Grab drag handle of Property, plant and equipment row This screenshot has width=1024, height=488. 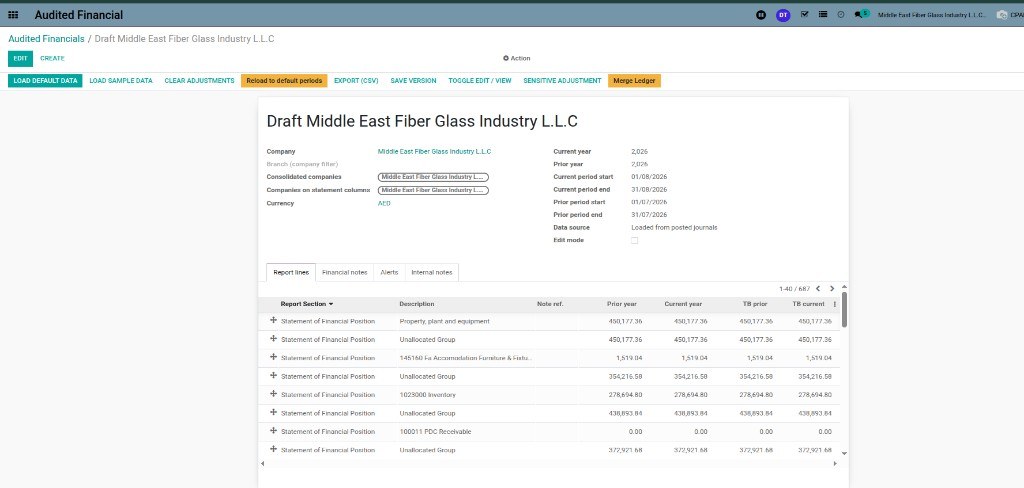point(273,321)
